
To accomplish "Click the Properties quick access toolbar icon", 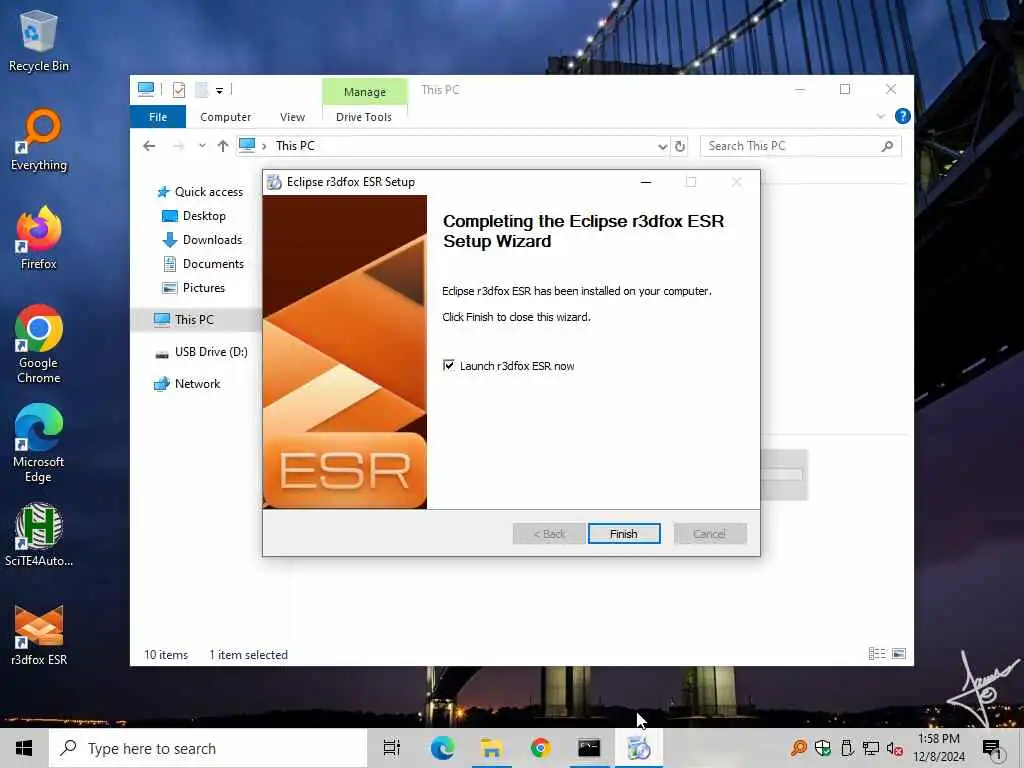I will pyautogui.click(x=179, y=89).
